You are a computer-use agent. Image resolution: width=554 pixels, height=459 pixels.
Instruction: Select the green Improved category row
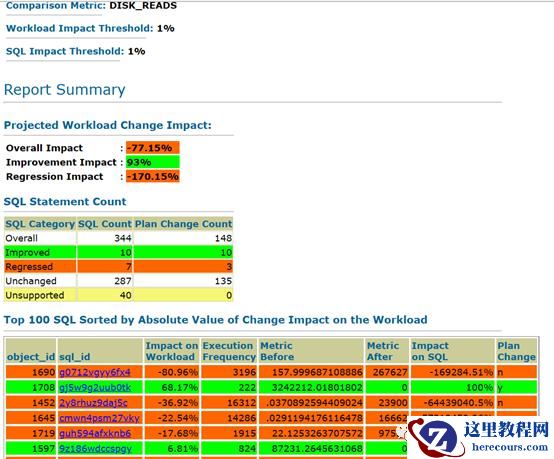118,252
